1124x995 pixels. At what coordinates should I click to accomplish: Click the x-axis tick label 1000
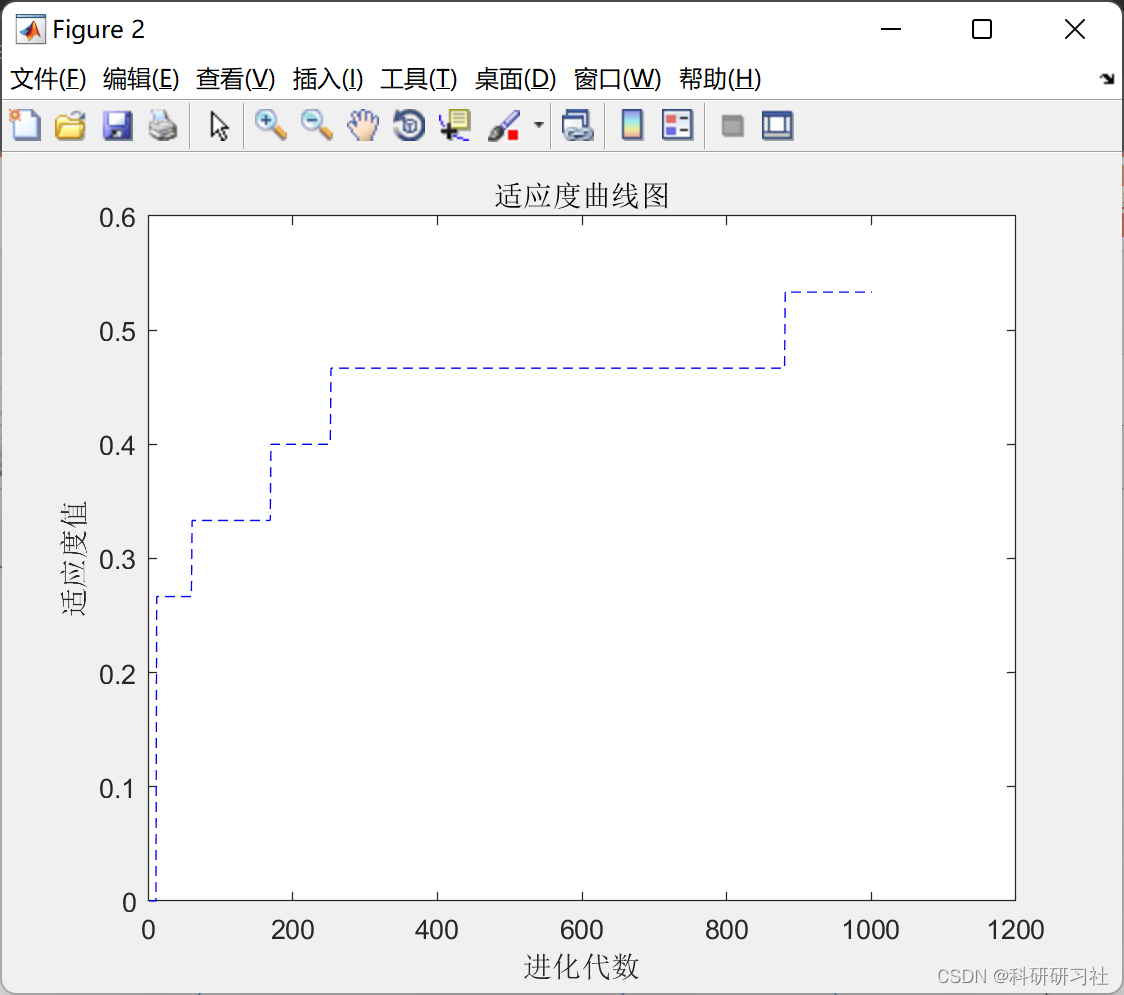point(870,930)
